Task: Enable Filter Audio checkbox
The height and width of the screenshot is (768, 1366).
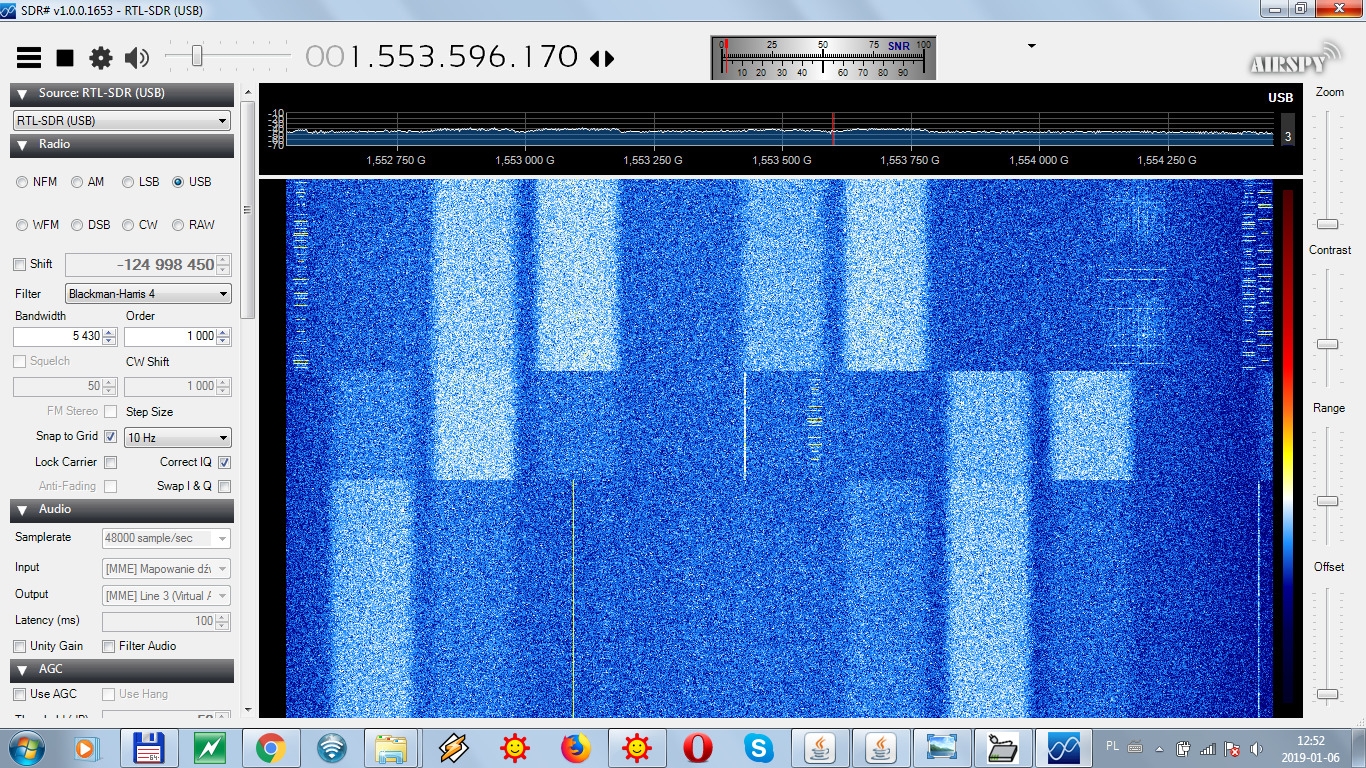Action: click(x=109, y=646)
